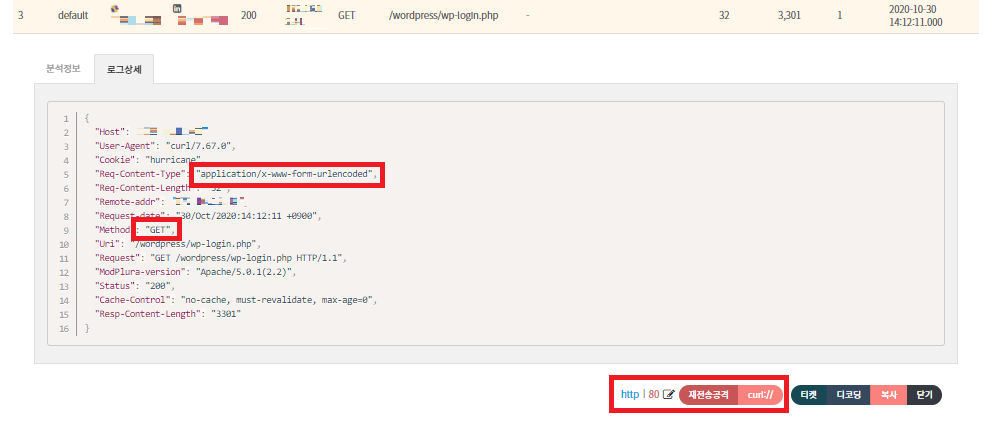The image size is (992, 432).
Task: Click the 디코딩 button
Action: coord(848,394)
